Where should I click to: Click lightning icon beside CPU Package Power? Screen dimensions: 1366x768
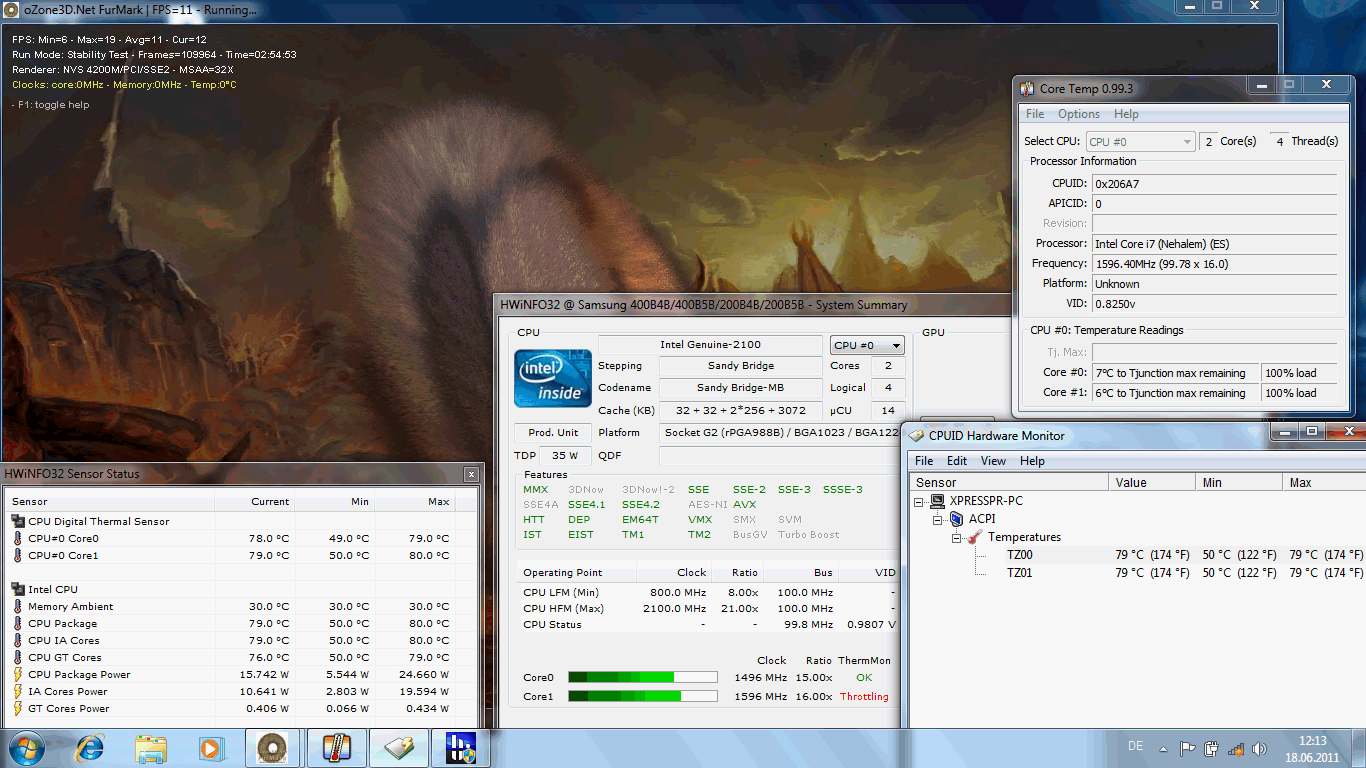(x=18, y=674)
